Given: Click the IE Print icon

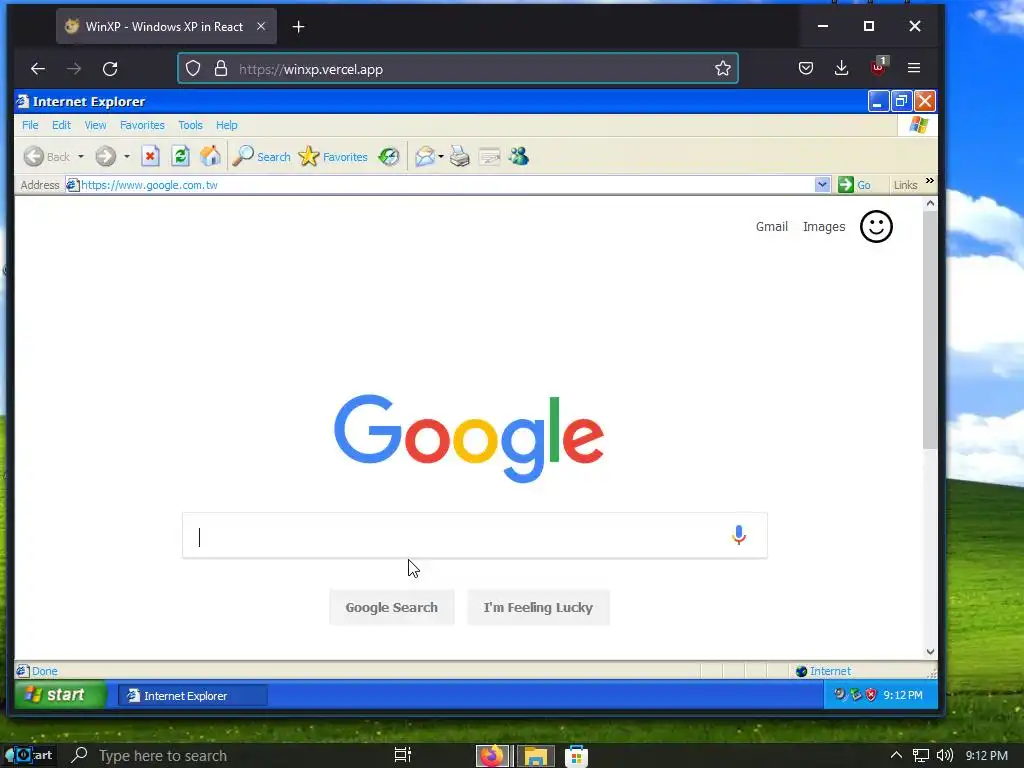Looking at the screenshot, I should 460,156.
